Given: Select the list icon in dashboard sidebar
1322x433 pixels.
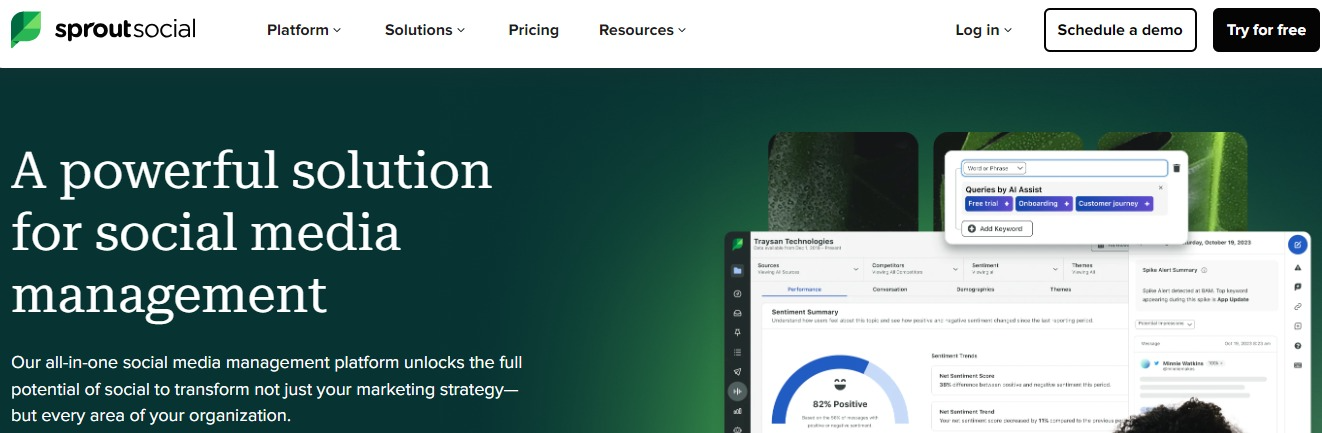Looking at the screenshot, I should point(737,352).
